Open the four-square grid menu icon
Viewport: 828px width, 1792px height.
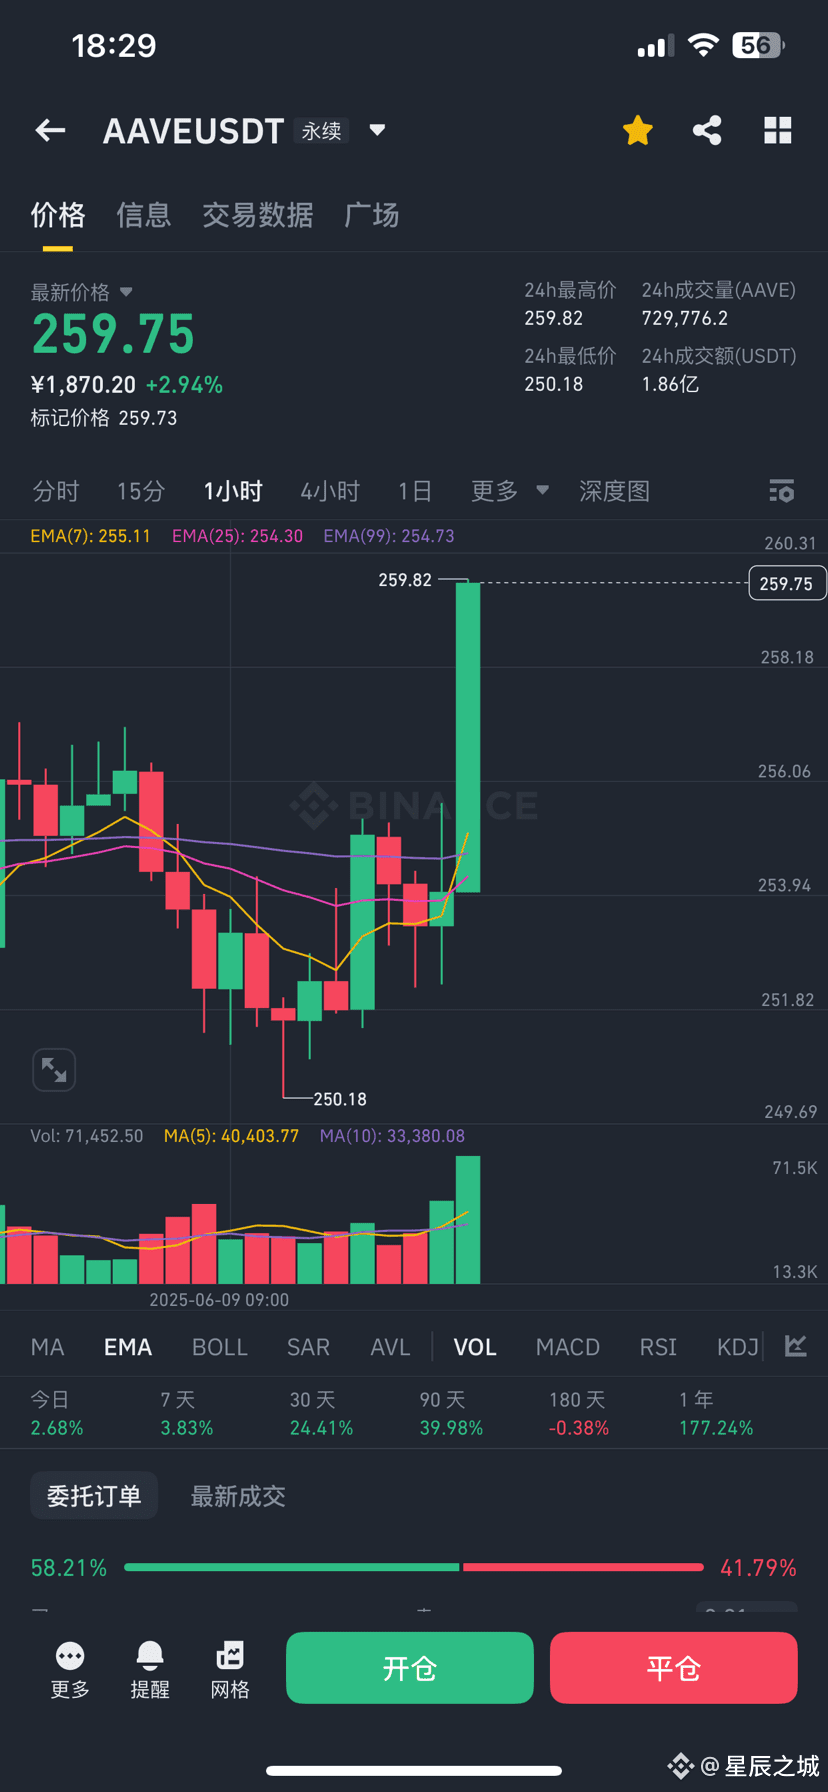click(x=777, y=130)
